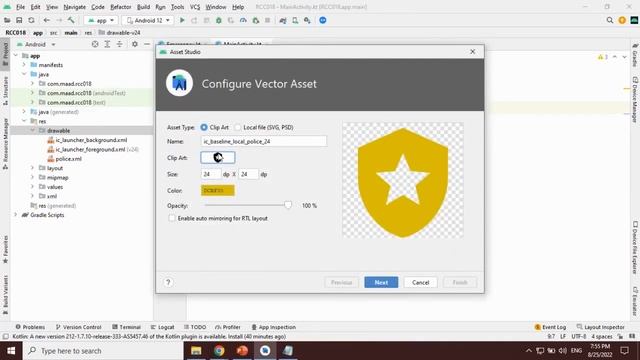Open the app run configuration dropdown

point(101,20)
